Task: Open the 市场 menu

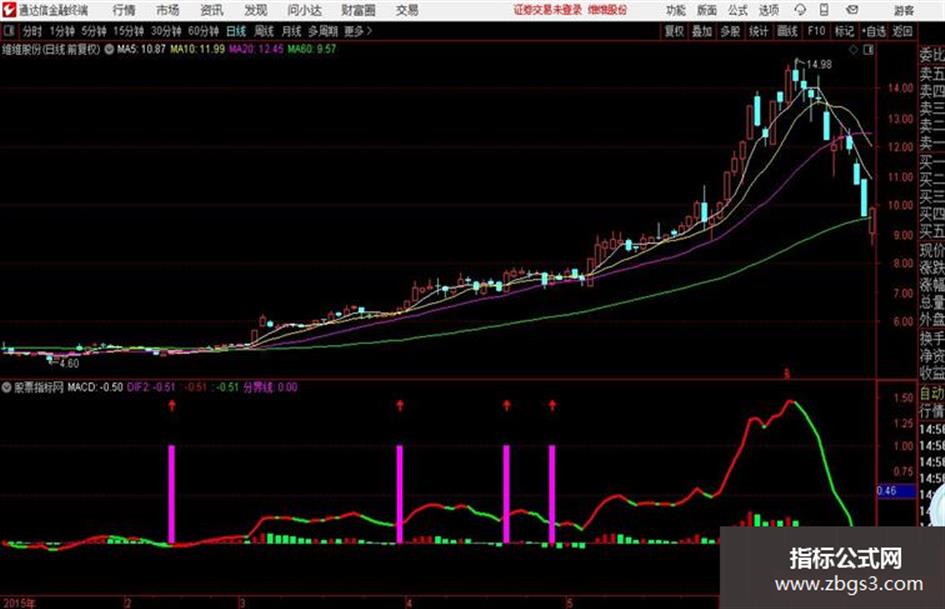Action: (168, 10)
